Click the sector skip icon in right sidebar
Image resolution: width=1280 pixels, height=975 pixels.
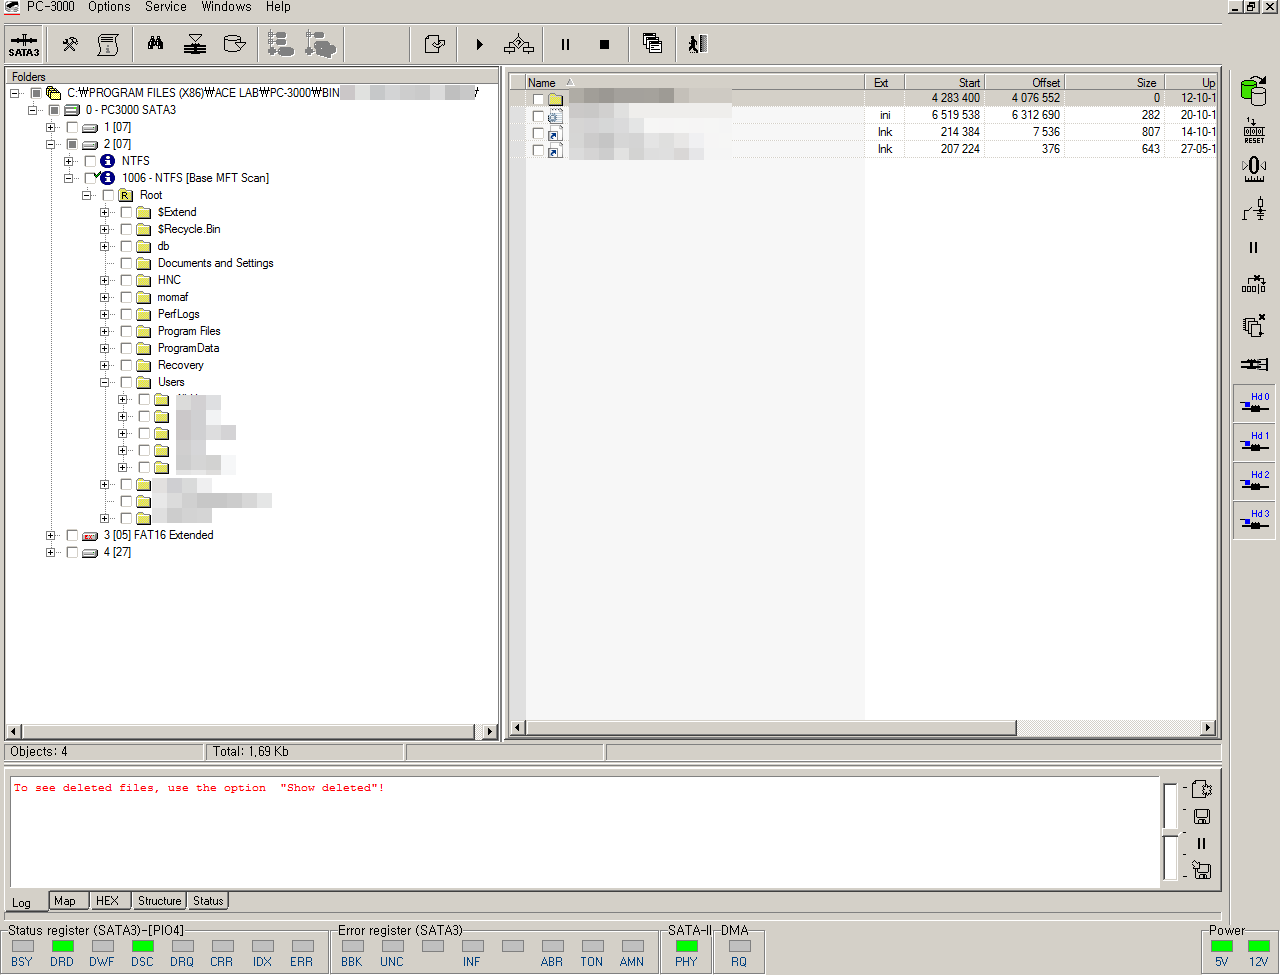(1254, 285)
